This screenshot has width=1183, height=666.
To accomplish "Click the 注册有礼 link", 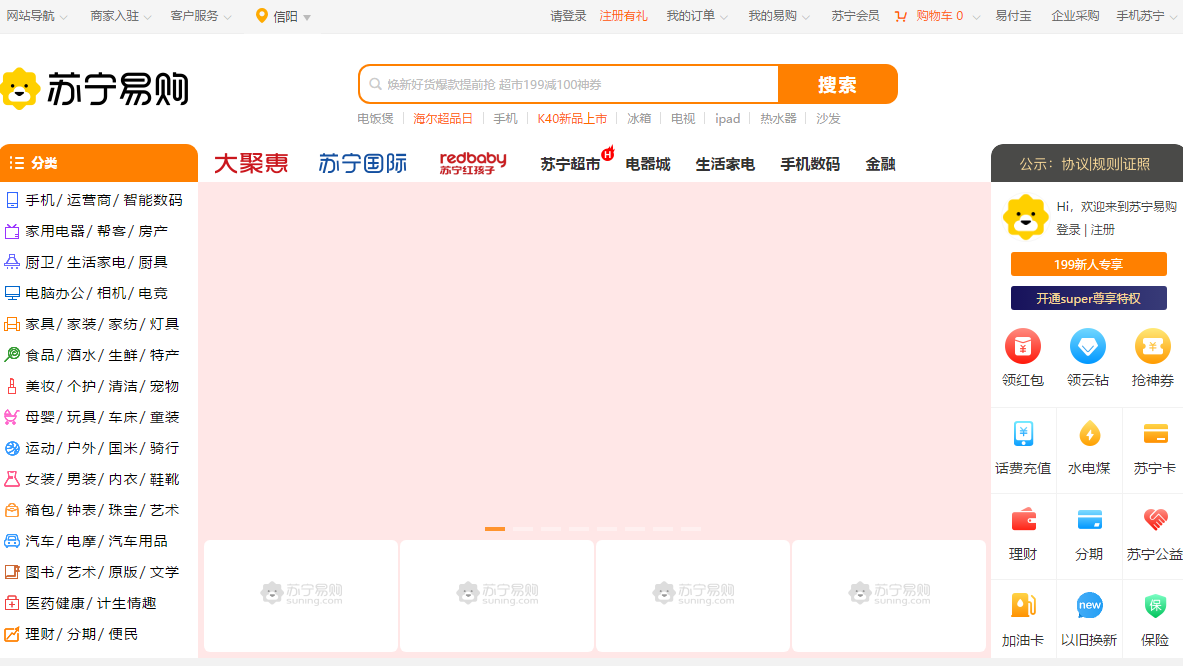I will pos(623,16).
